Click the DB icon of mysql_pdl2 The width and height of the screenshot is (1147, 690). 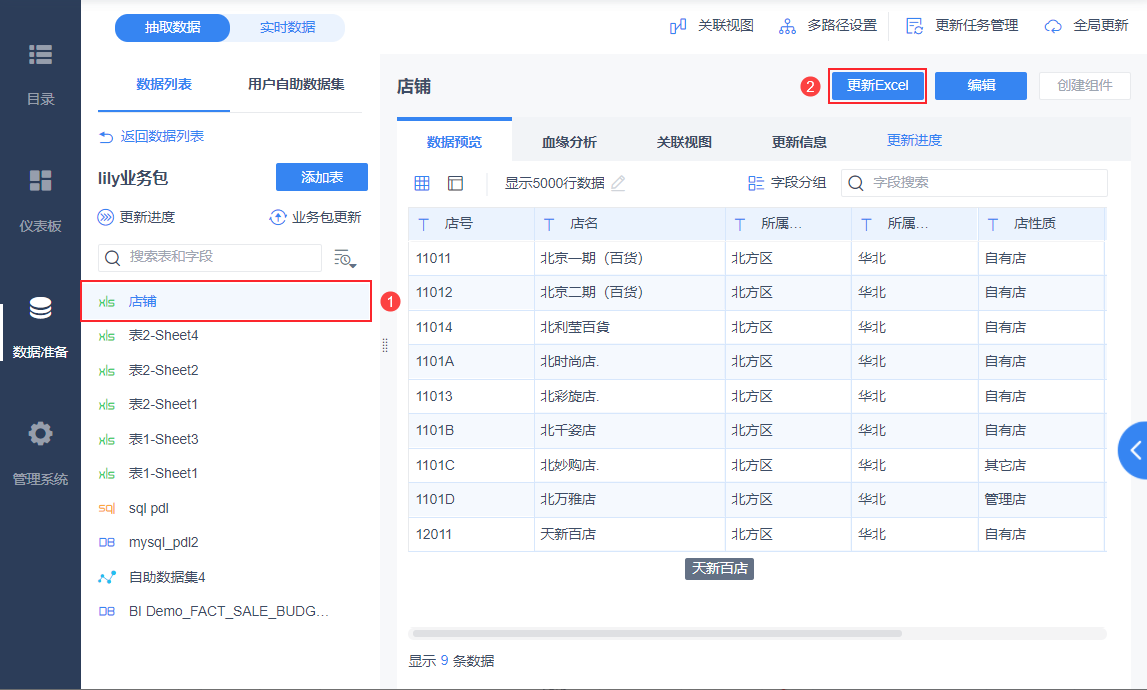[107, 543]
